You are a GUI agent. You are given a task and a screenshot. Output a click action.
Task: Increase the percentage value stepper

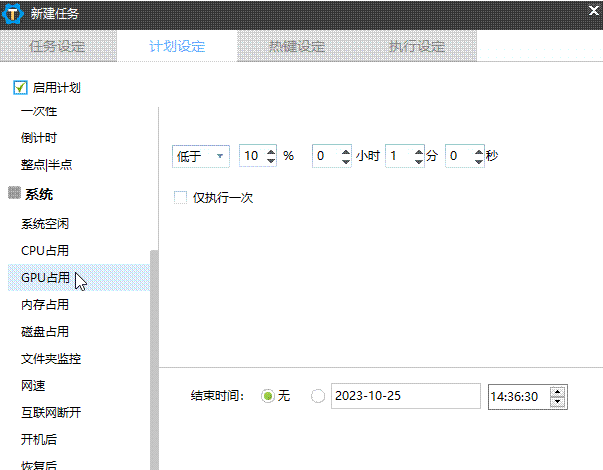[x=269, y=151]
